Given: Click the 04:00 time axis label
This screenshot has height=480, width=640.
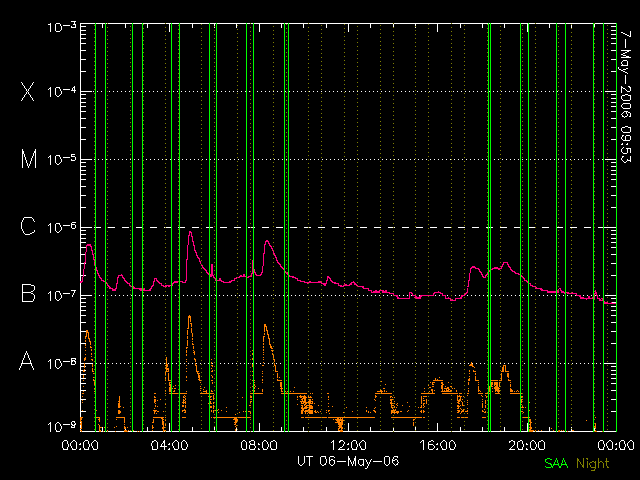Looking at the screenshot, I should [x=169, y=445].
